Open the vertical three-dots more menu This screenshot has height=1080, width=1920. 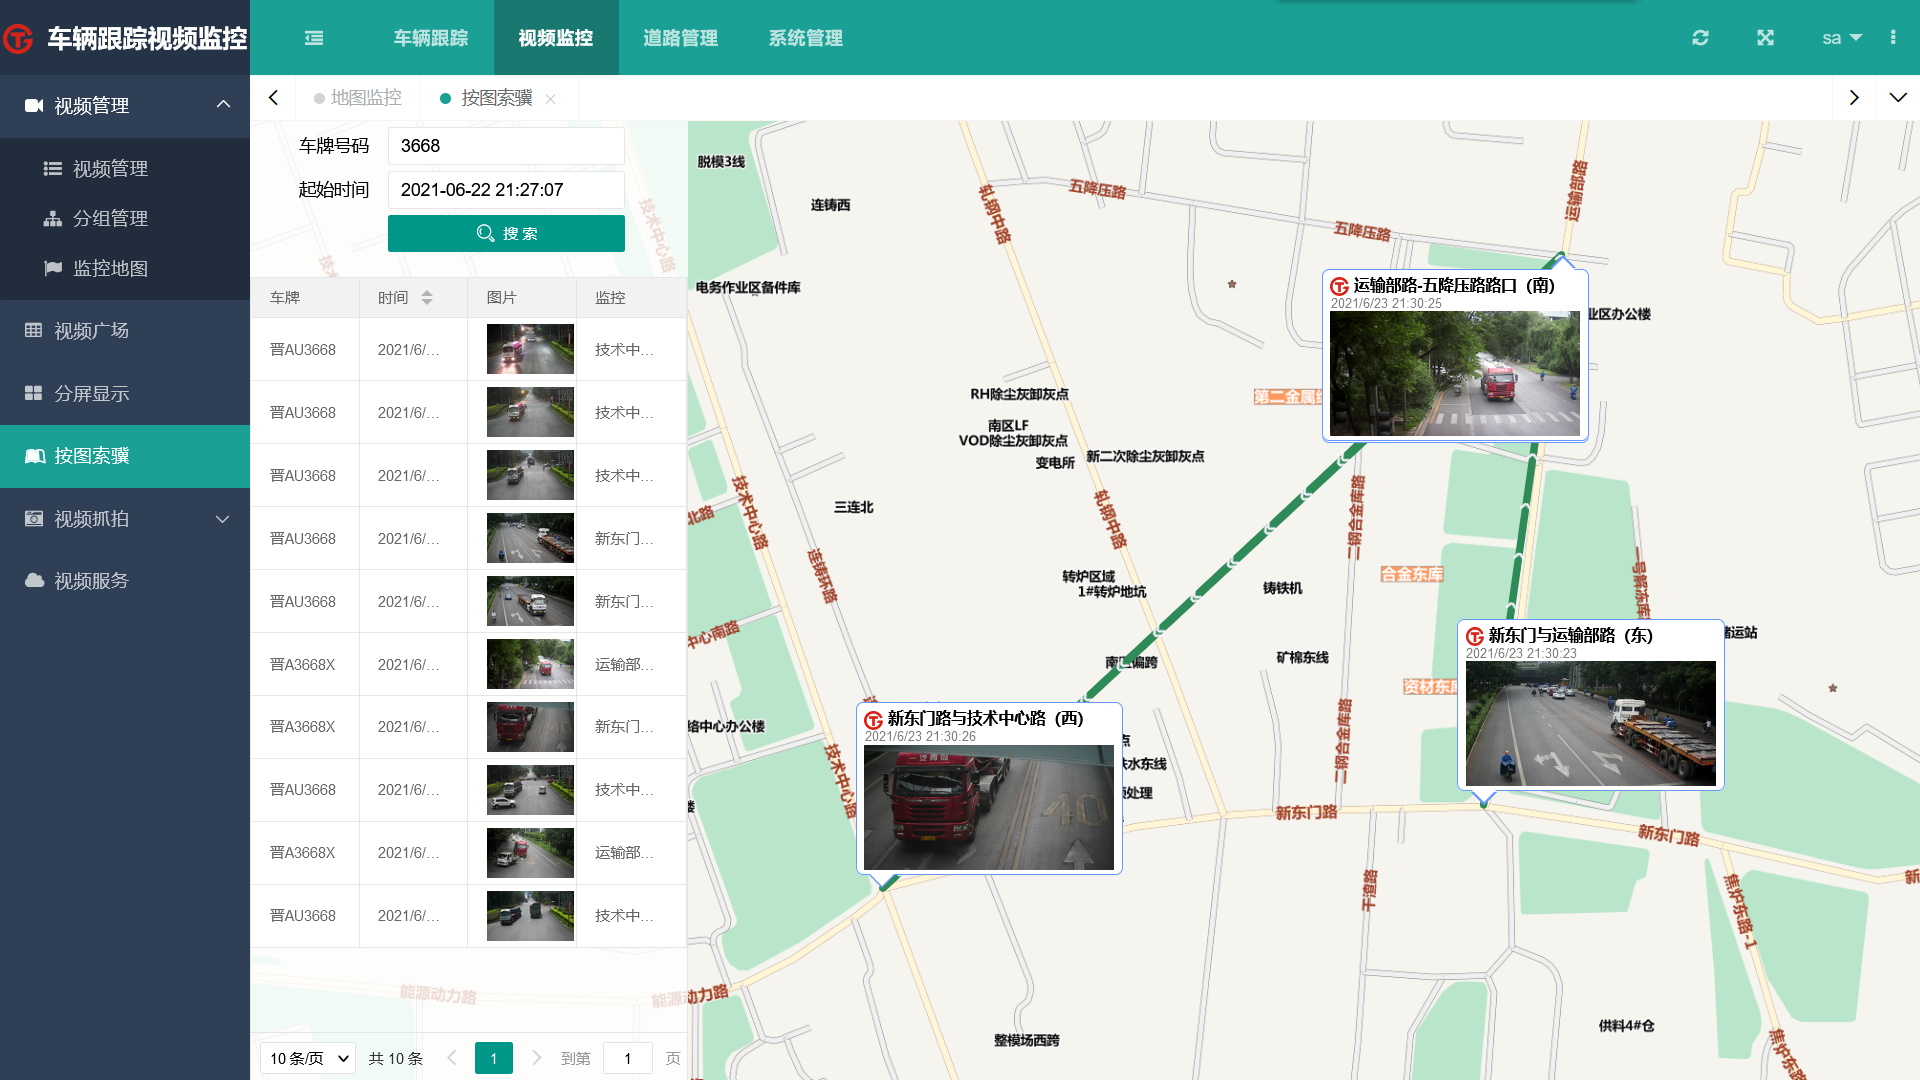[1892, 38]
